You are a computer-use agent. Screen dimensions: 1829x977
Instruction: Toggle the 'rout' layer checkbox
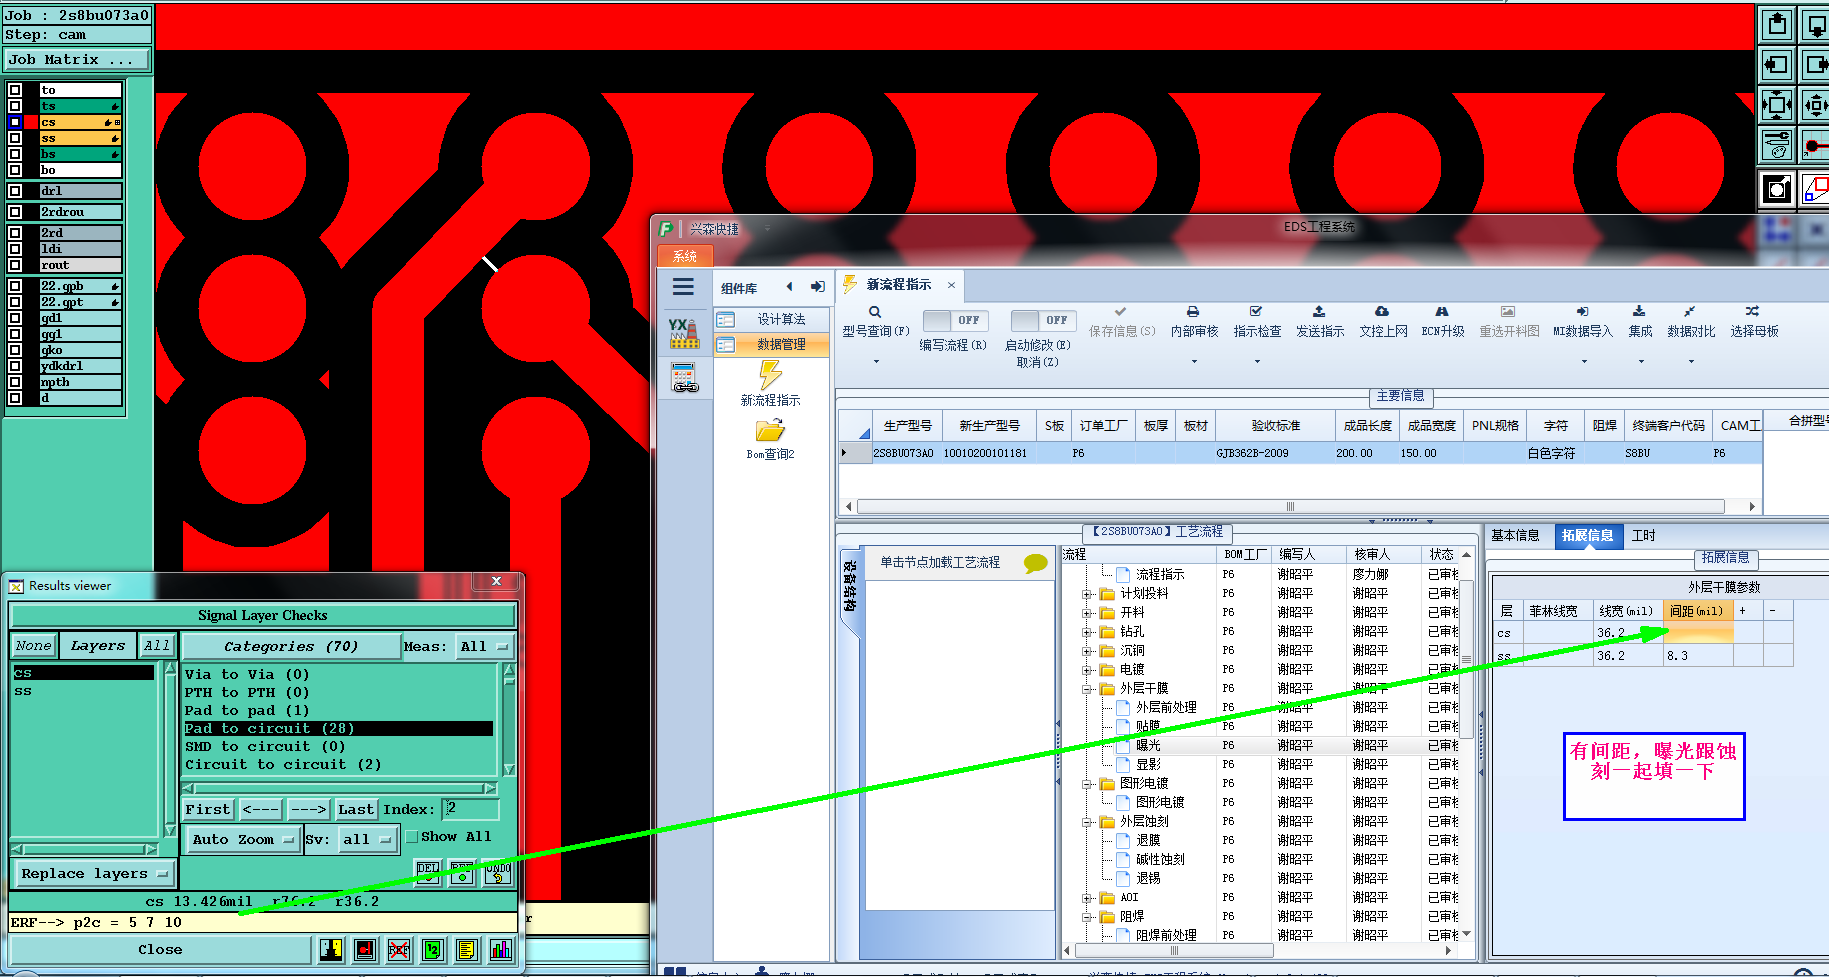tap(15, 265)
